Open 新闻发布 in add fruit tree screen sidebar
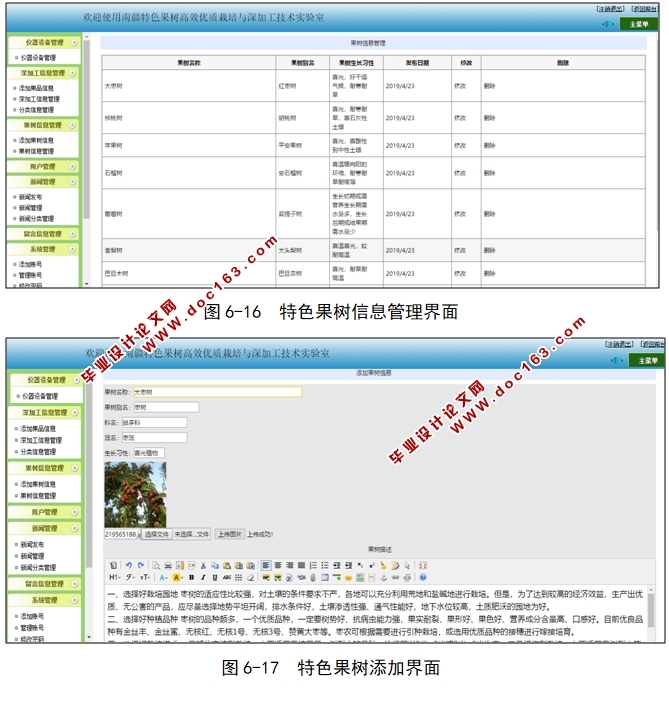The width and height of the screenshot is (669, 706). coord(32,544)
